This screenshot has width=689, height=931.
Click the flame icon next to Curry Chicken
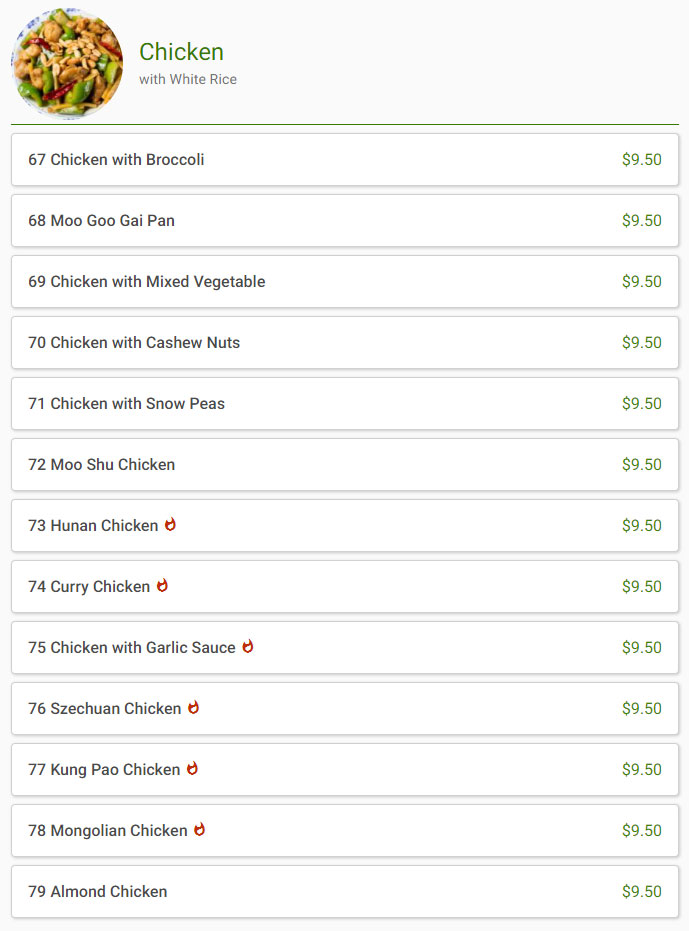[162, 585]
